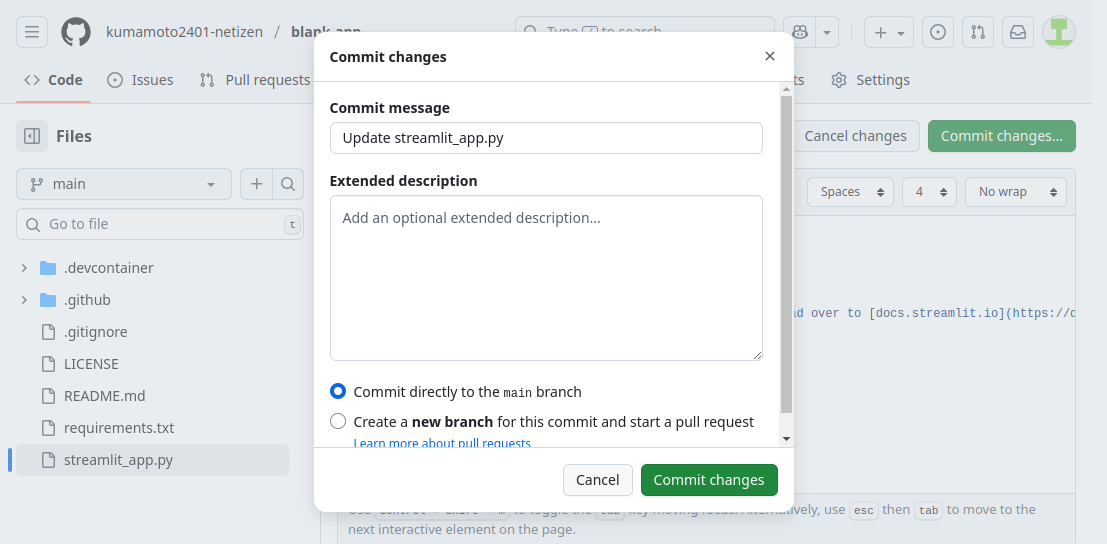Click the green Commit changes button in dialog
Image resolution: width=1107 pixels, height=544 pixels.
point(709,480)
